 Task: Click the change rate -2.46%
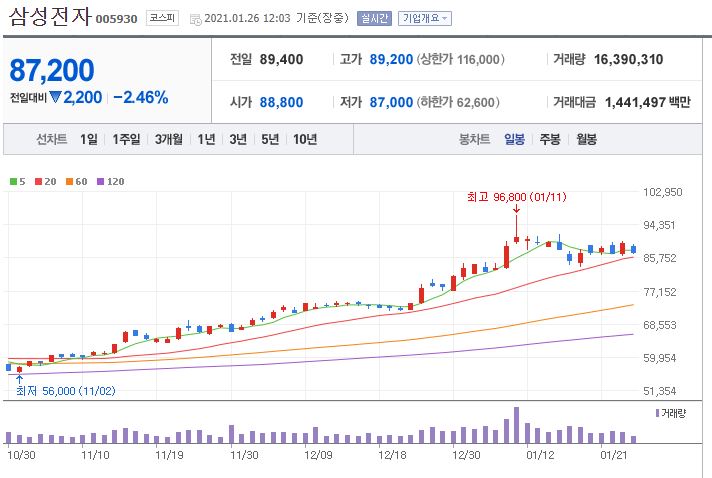141,97
